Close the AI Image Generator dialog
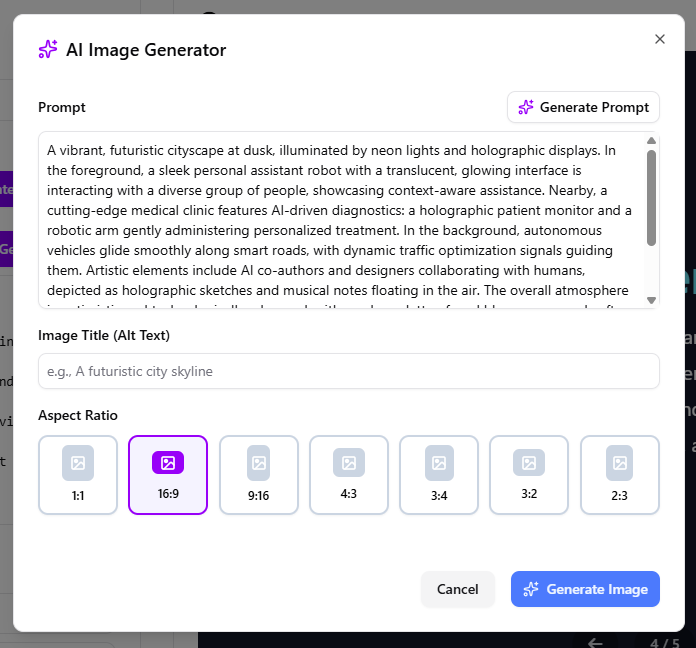This screenshot has width=696, height=648. tap(659, 39)
